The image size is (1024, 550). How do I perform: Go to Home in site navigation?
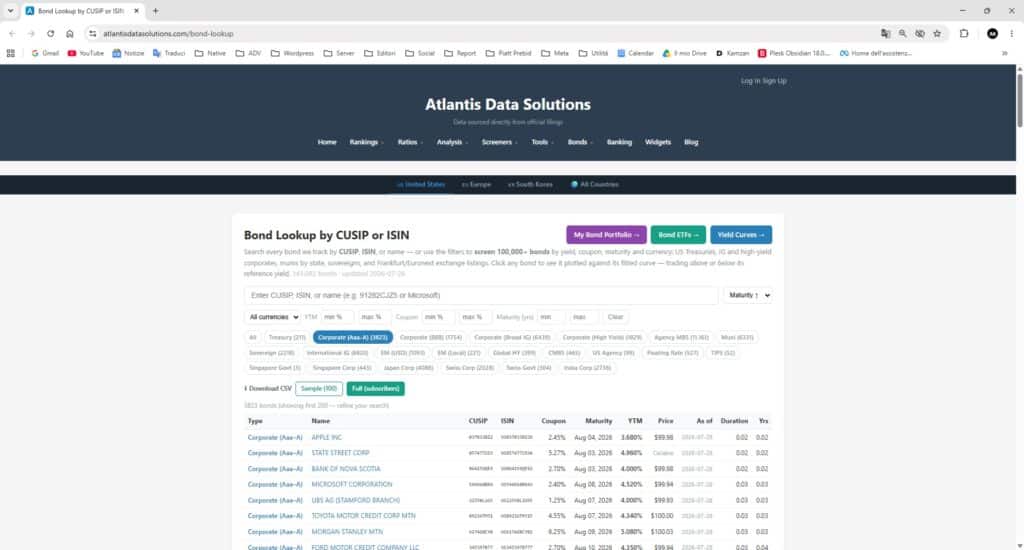(x=327, y=142)
